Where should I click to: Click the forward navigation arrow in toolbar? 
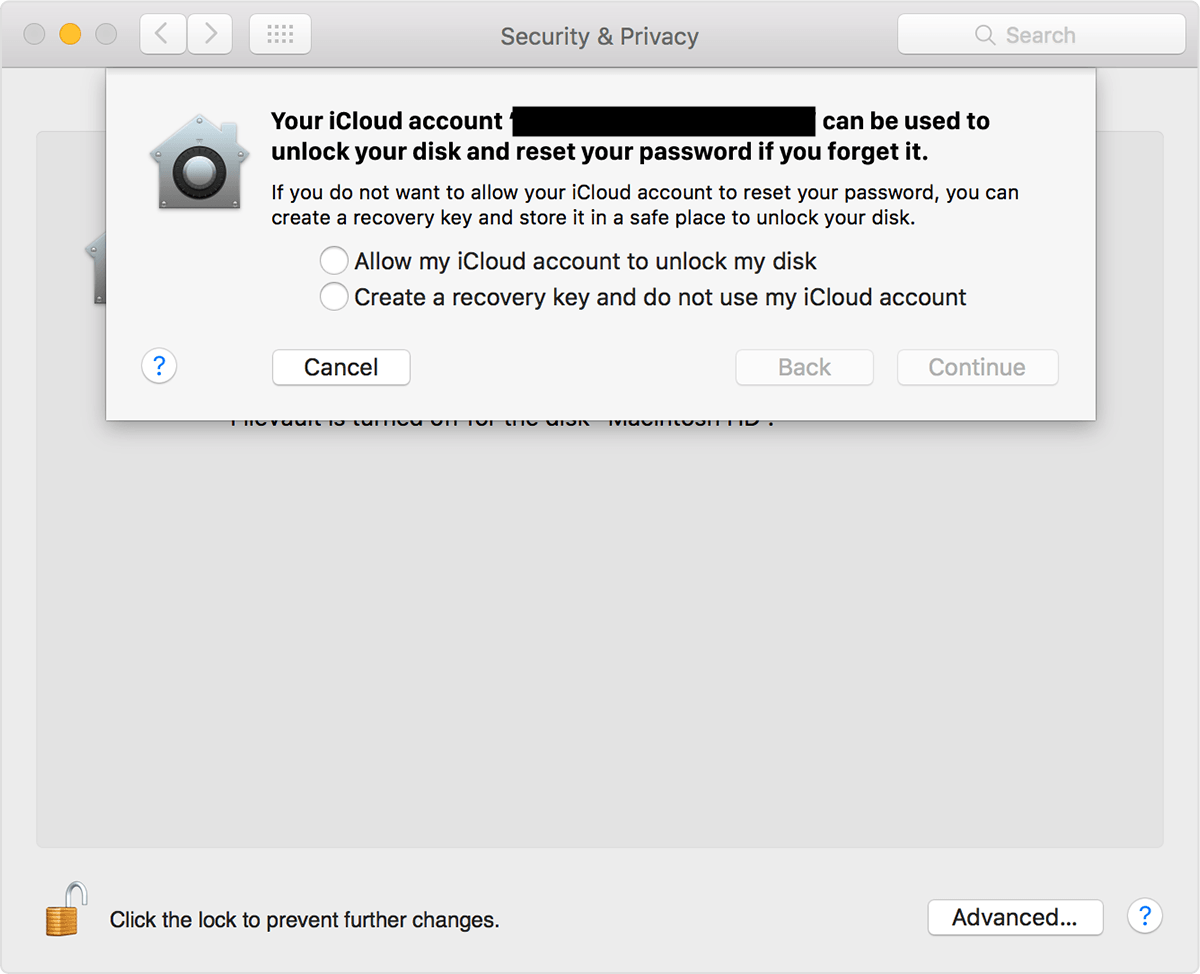click(x=210, y=35)
